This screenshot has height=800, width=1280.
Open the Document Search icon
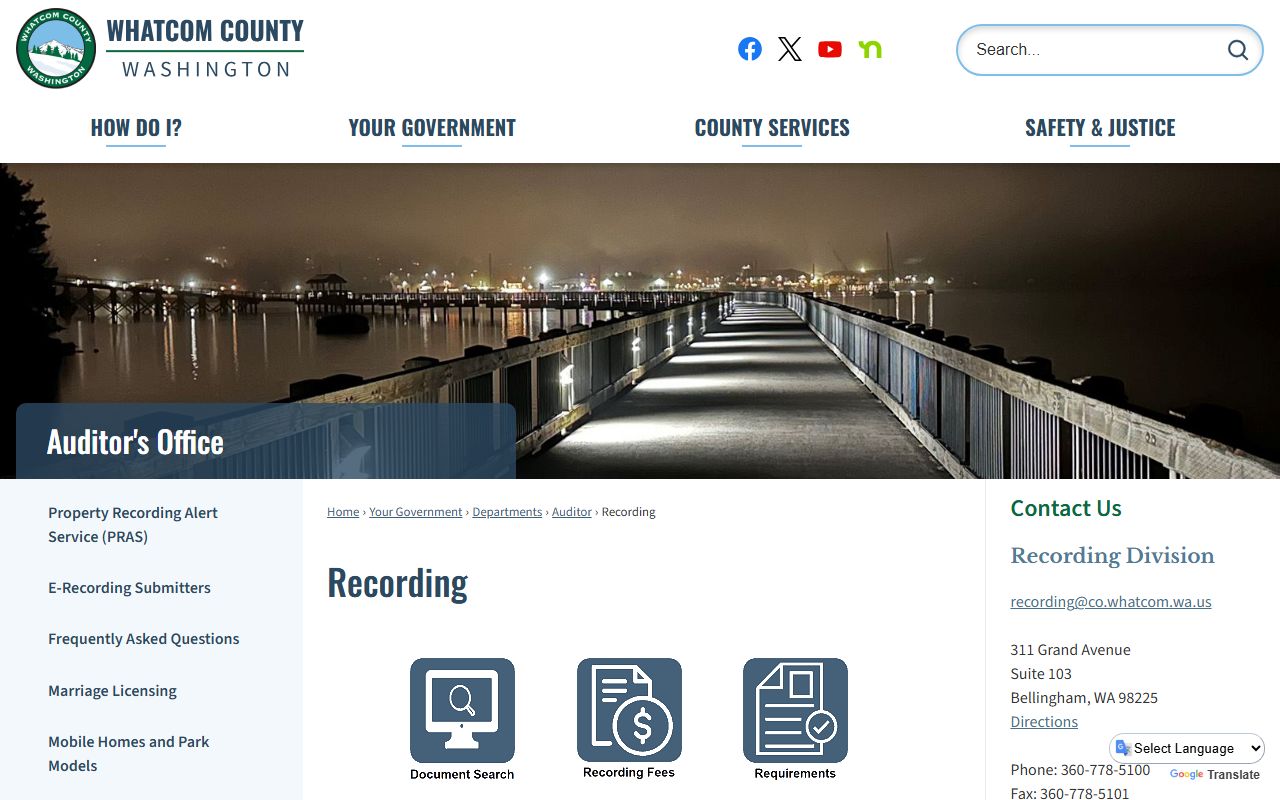(462, 720)
